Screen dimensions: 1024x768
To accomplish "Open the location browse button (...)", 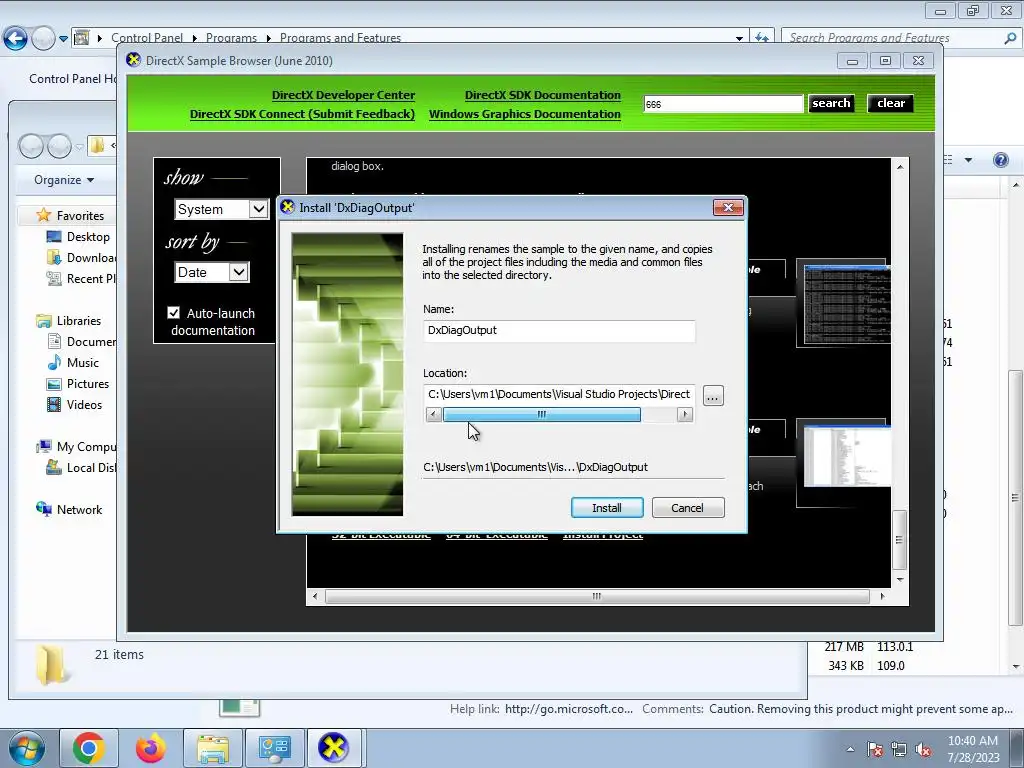I will tap(712, 396).
